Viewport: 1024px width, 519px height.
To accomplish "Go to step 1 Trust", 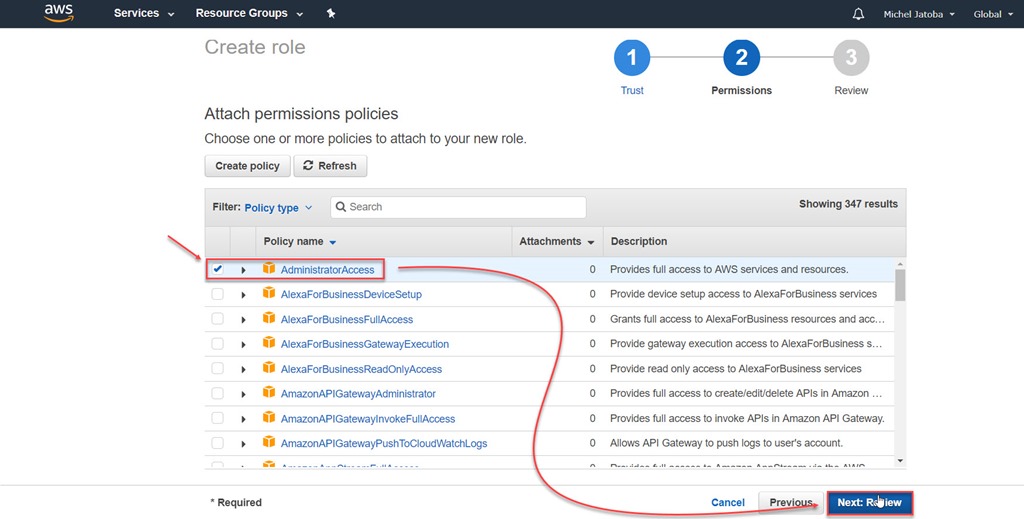I will pos(632,67).
